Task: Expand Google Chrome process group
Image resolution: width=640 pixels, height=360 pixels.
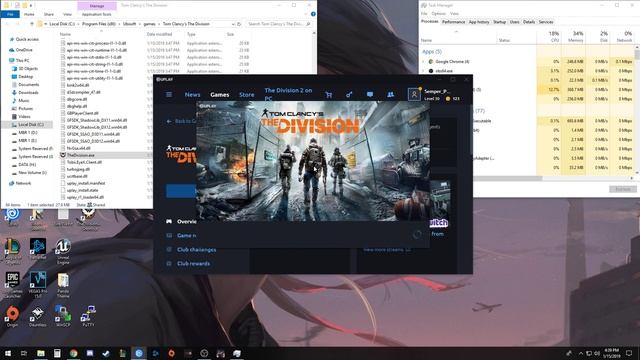Action: tap(423, 62)
